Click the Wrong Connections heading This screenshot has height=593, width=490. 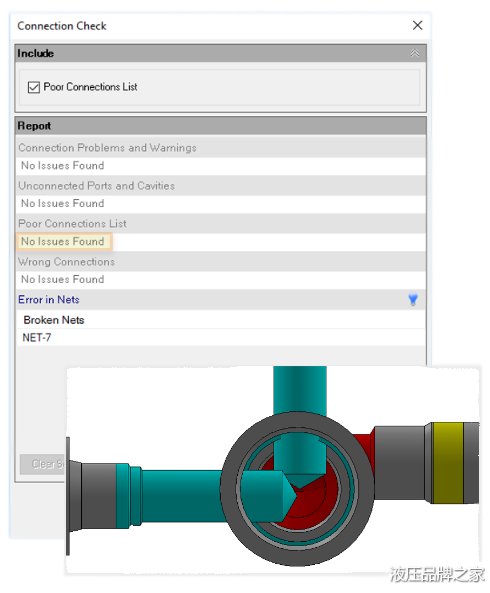click(67, 262)
